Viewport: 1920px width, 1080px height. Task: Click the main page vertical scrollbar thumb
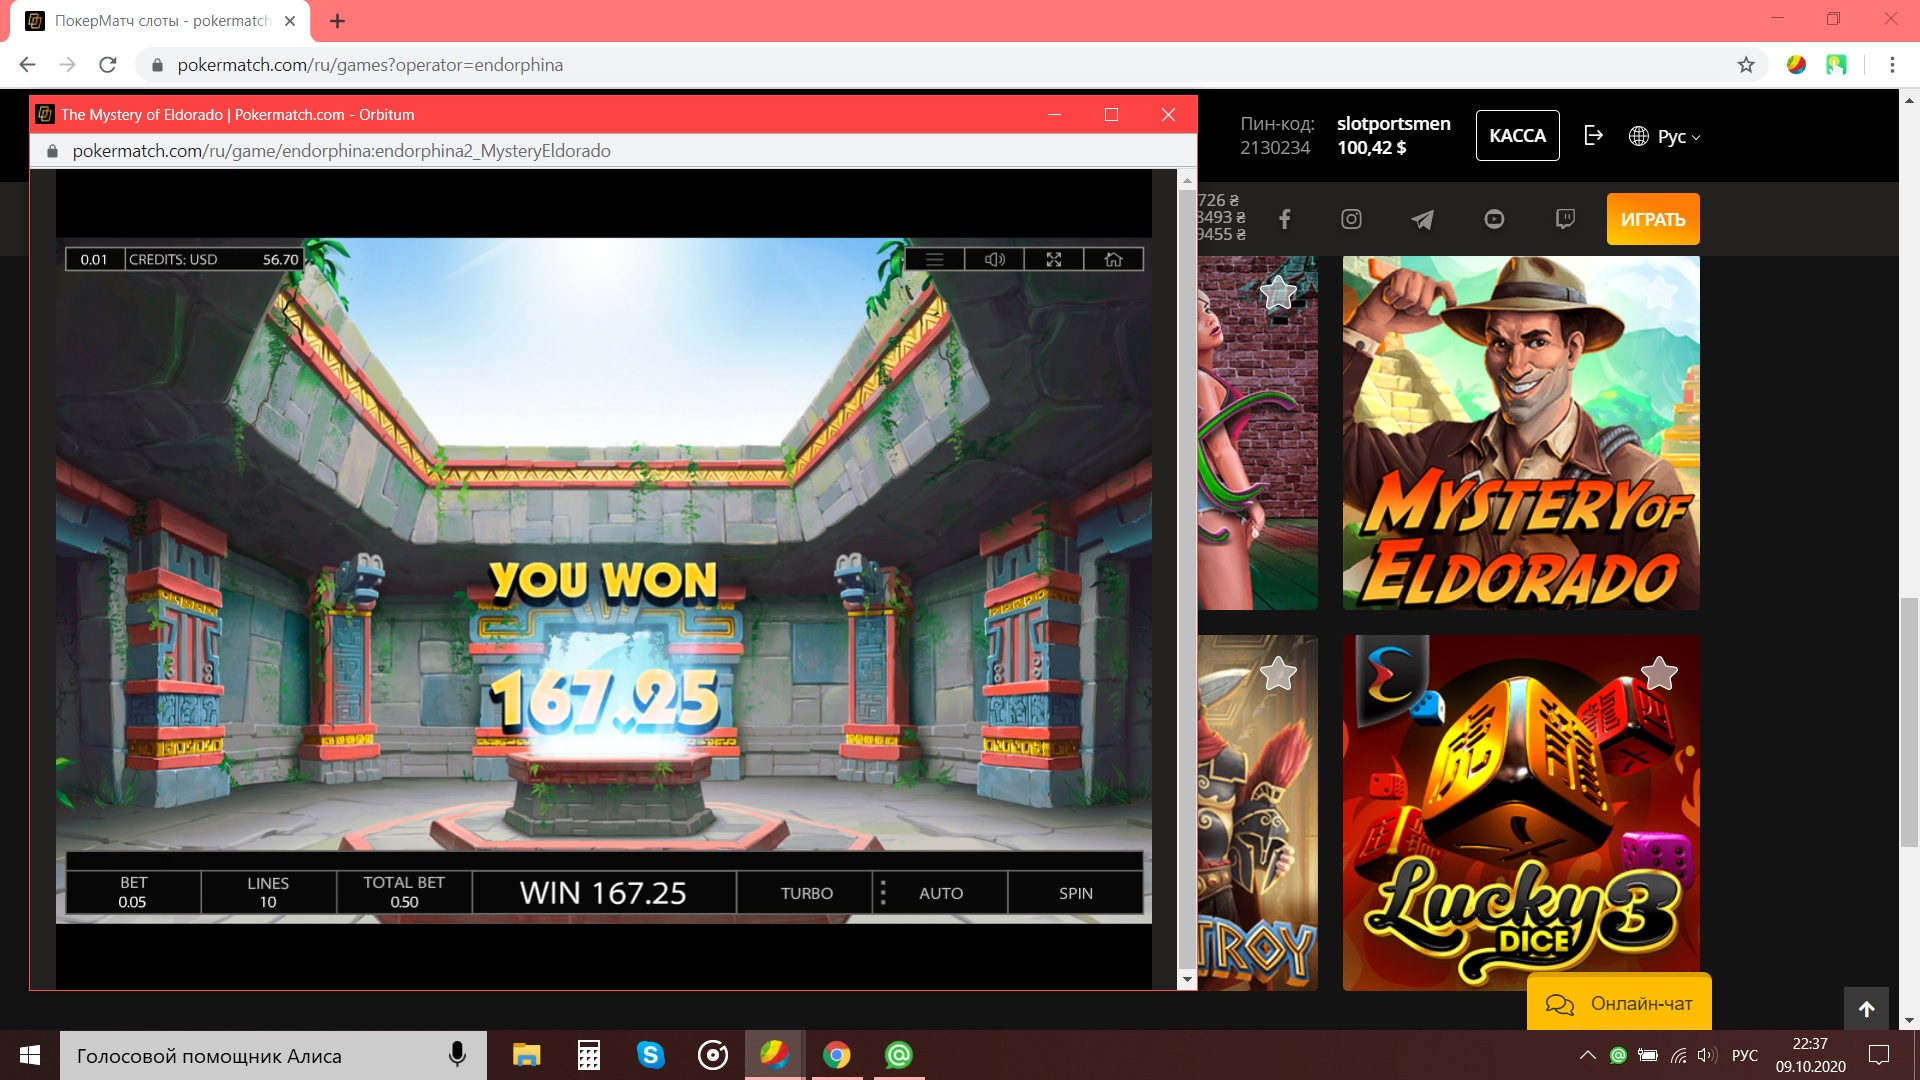(1909, 720)
